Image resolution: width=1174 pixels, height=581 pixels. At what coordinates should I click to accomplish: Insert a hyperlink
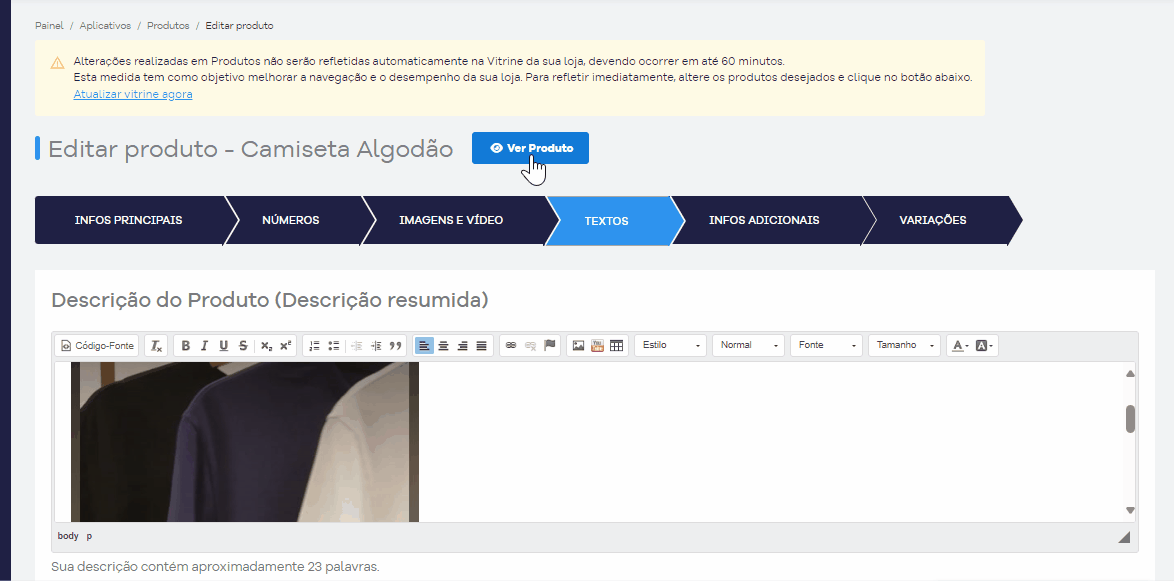click(511, 346)
